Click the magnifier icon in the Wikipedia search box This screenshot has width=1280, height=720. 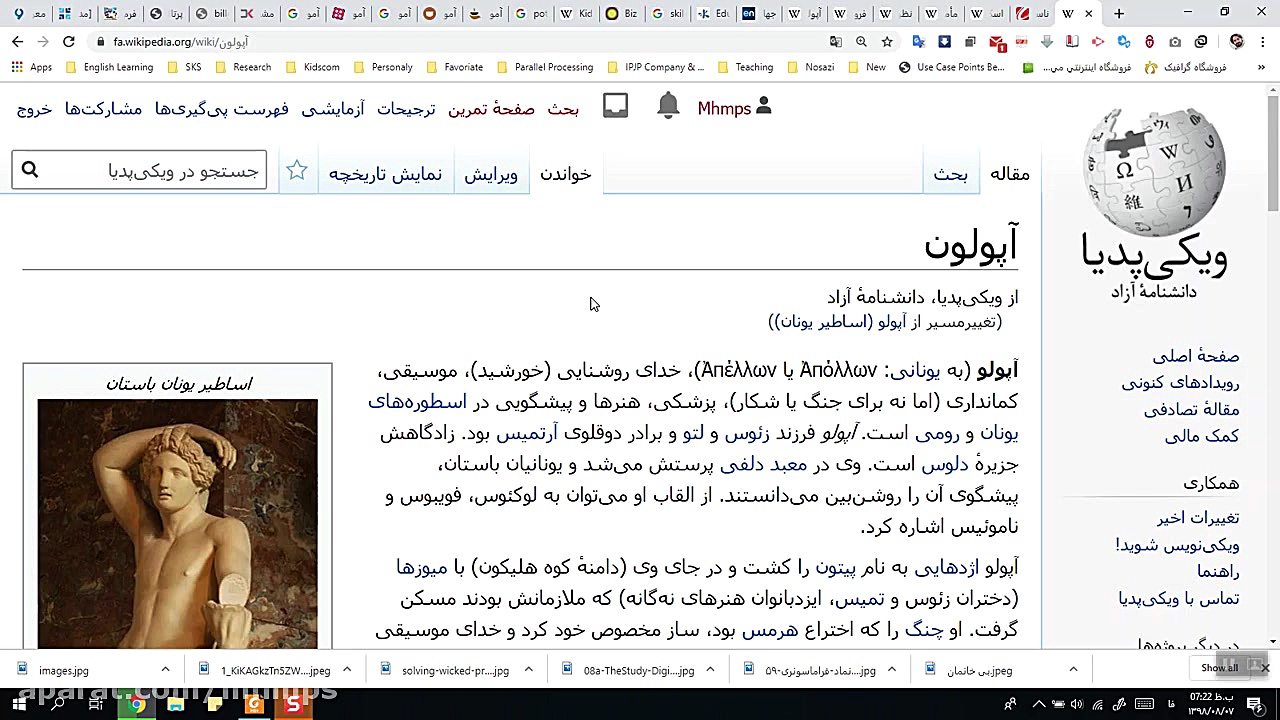tap(29, 170)
